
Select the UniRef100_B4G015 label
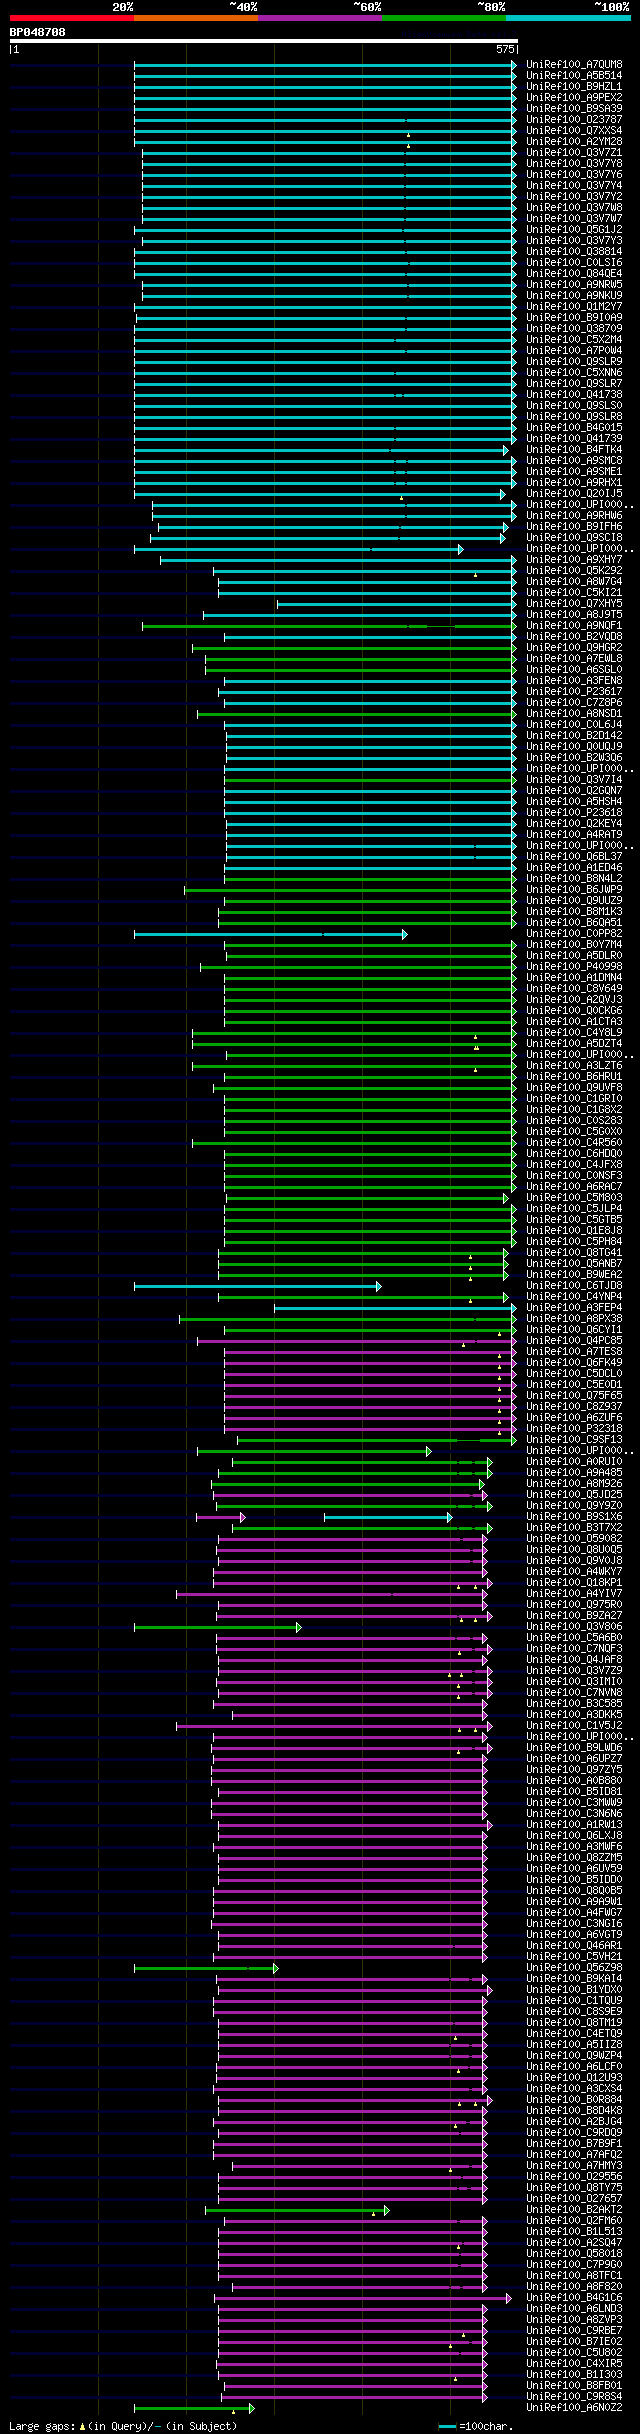(x=574, y=428)
